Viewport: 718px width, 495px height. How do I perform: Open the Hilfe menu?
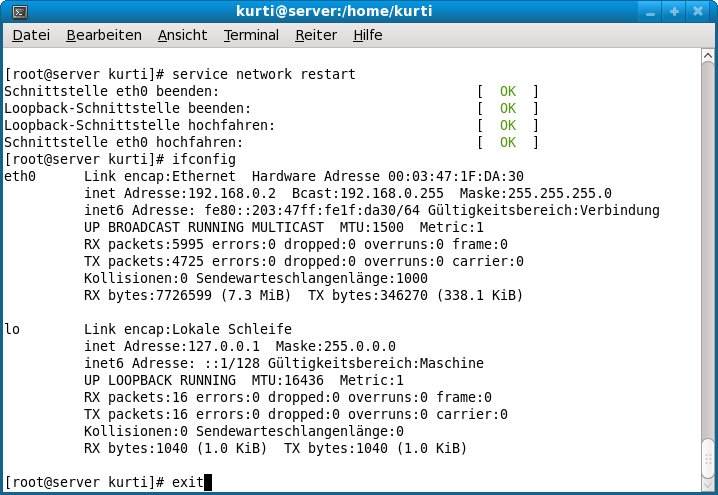click(368, 35)
